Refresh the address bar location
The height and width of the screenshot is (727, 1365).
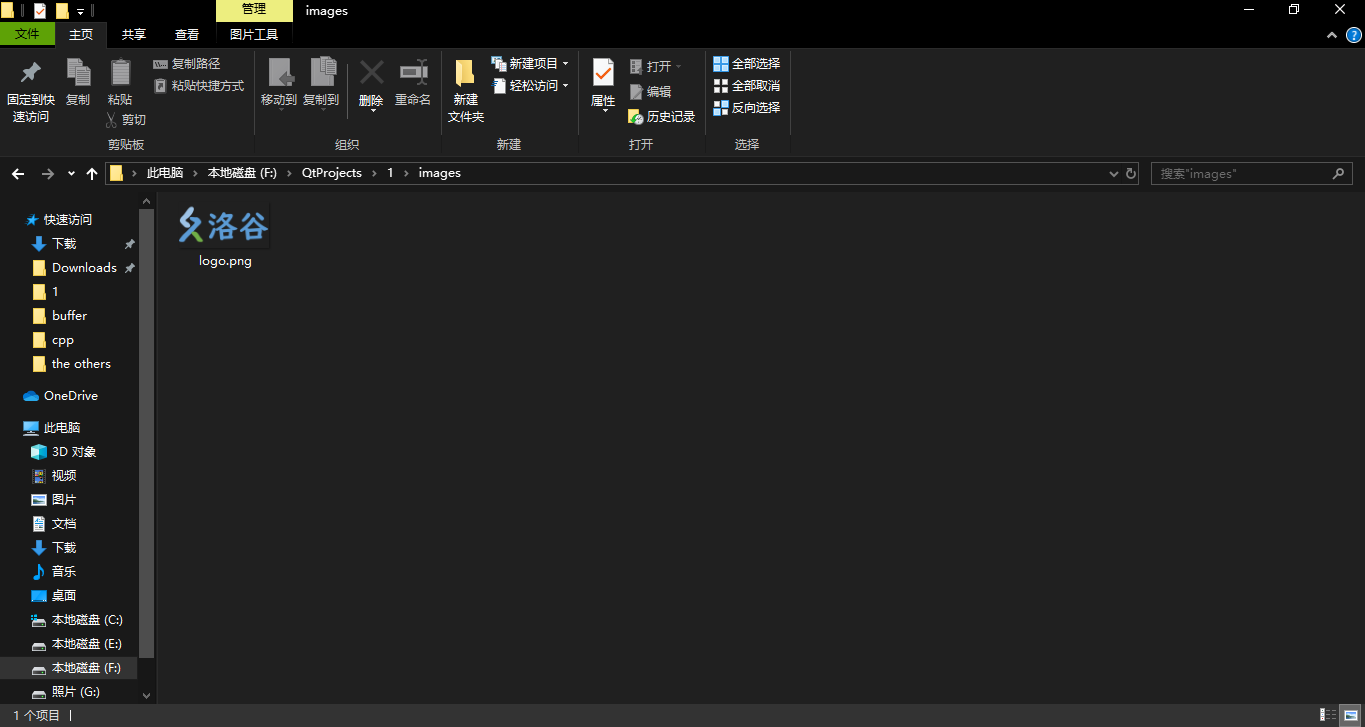click(x=1131, y=174)
